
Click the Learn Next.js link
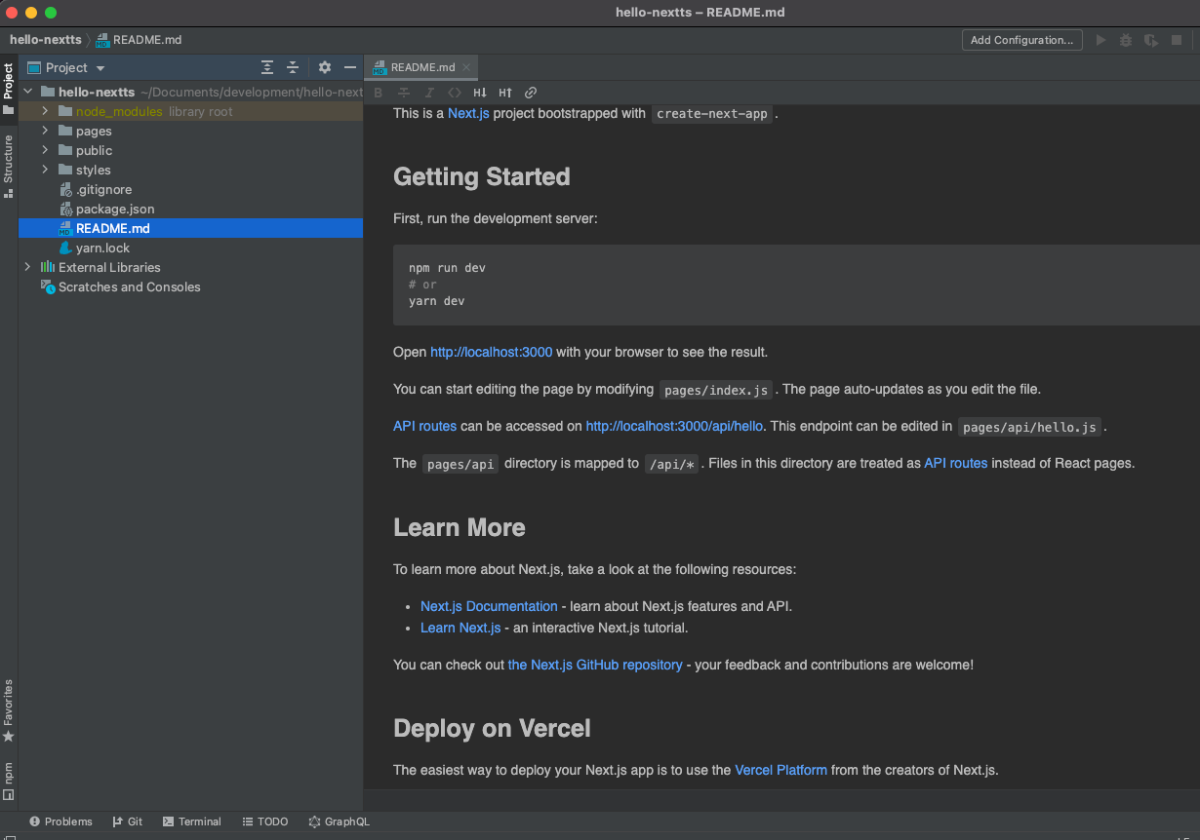coord(460,628)
